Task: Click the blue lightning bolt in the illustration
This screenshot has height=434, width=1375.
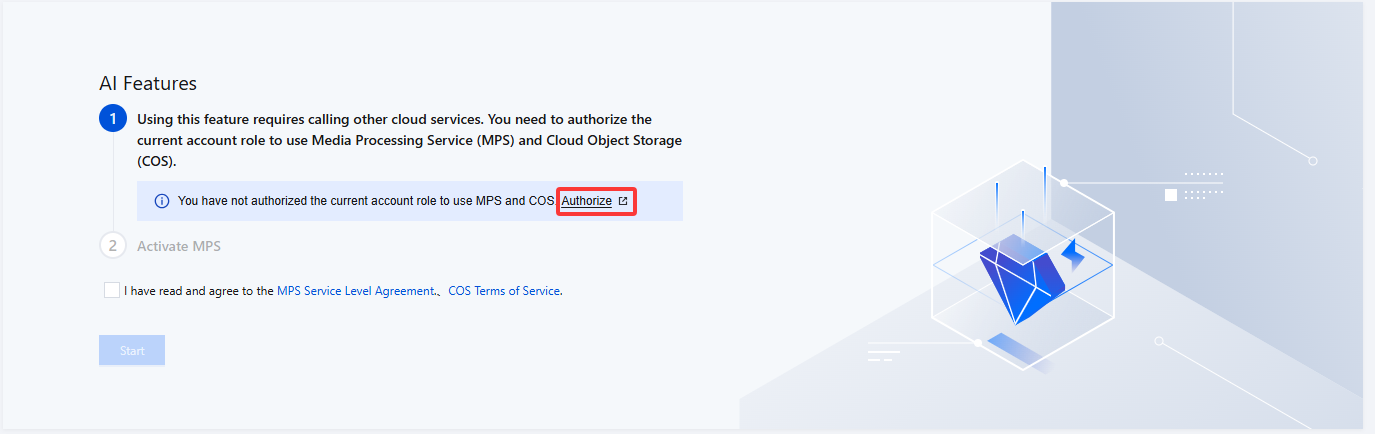Action: click(1073, 255)
